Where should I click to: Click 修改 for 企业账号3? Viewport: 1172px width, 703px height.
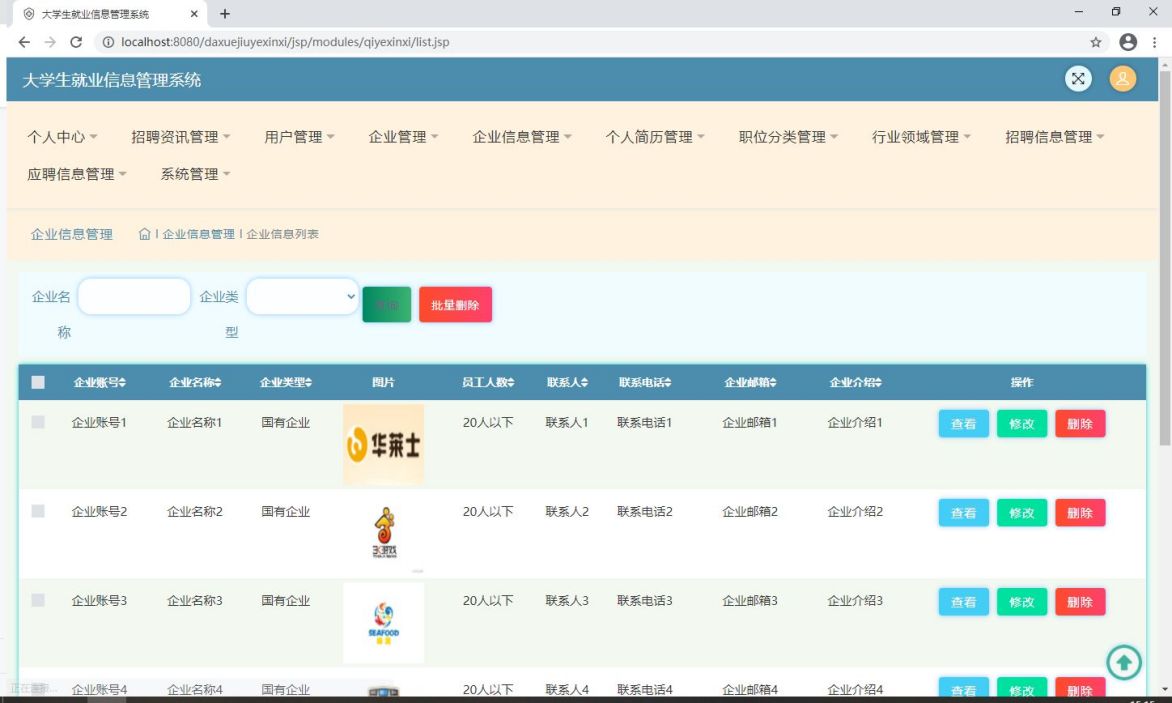pos(1022,601)
